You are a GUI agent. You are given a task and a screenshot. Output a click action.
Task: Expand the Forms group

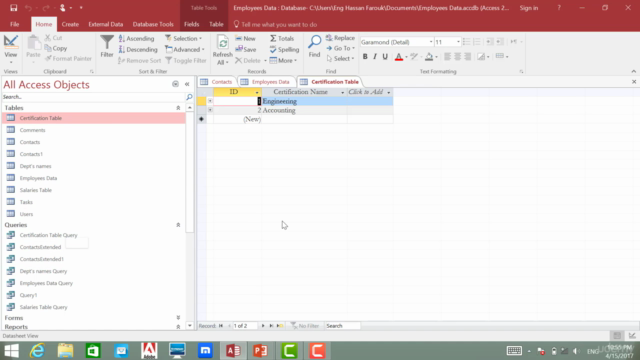178,318
